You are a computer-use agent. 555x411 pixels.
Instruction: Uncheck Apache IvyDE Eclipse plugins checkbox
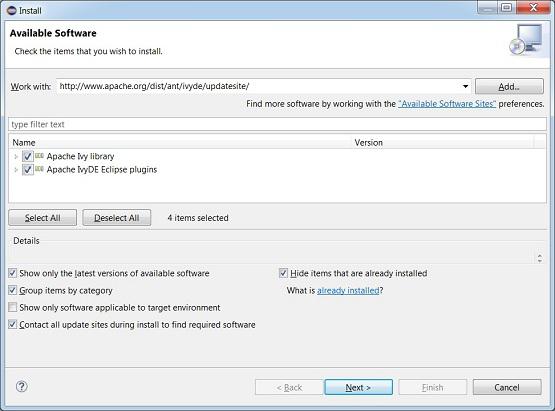(x=28, y=170)
